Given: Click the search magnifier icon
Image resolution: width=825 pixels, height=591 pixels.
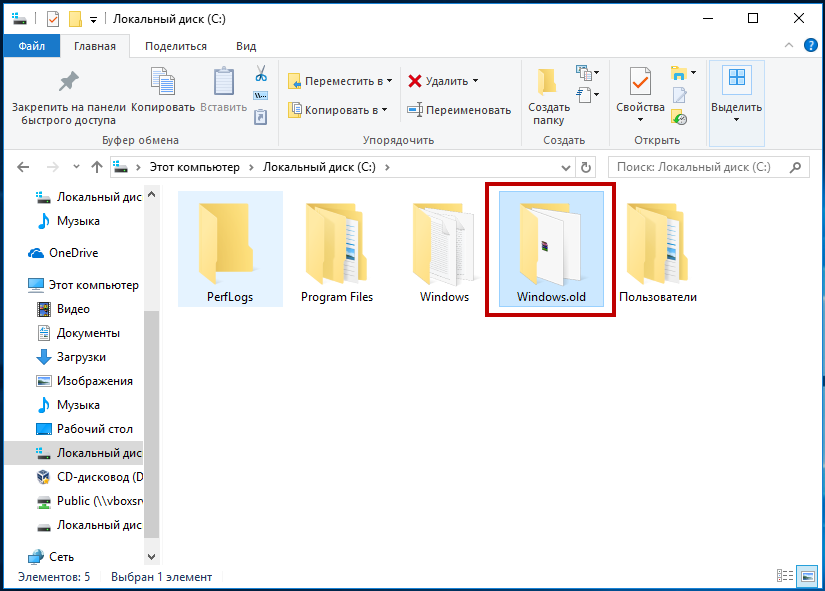Looking at the screenshot, I should pos(796,167).
